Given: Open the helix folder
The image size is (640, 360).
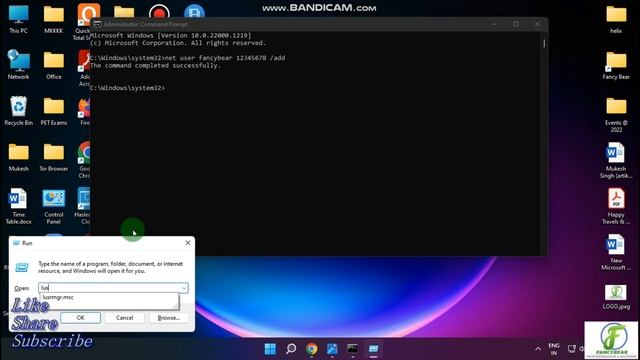Looking at the screenshot, I should pos(616,19).
